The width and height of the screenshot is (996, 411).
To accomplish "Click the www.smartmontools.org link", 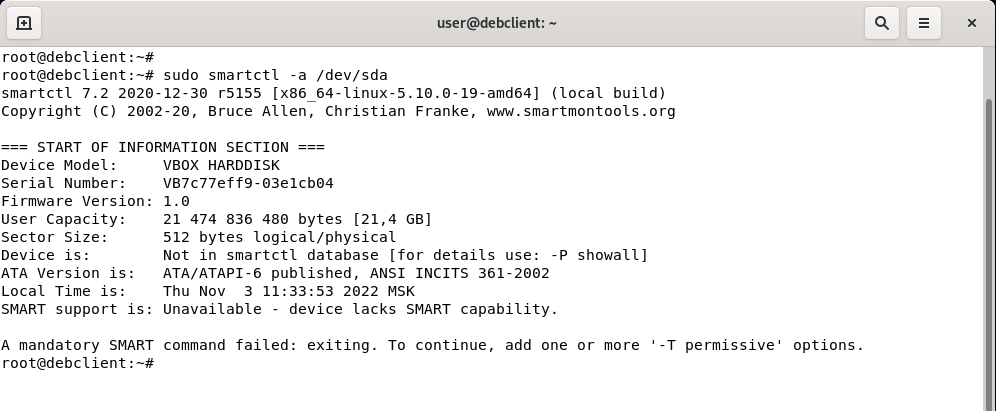I will pos(581,111).
